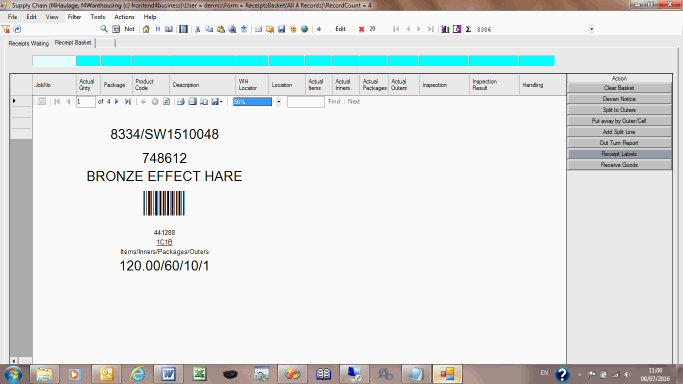Click the report Find text field
The image size is (683, 384).
point(306,102)
